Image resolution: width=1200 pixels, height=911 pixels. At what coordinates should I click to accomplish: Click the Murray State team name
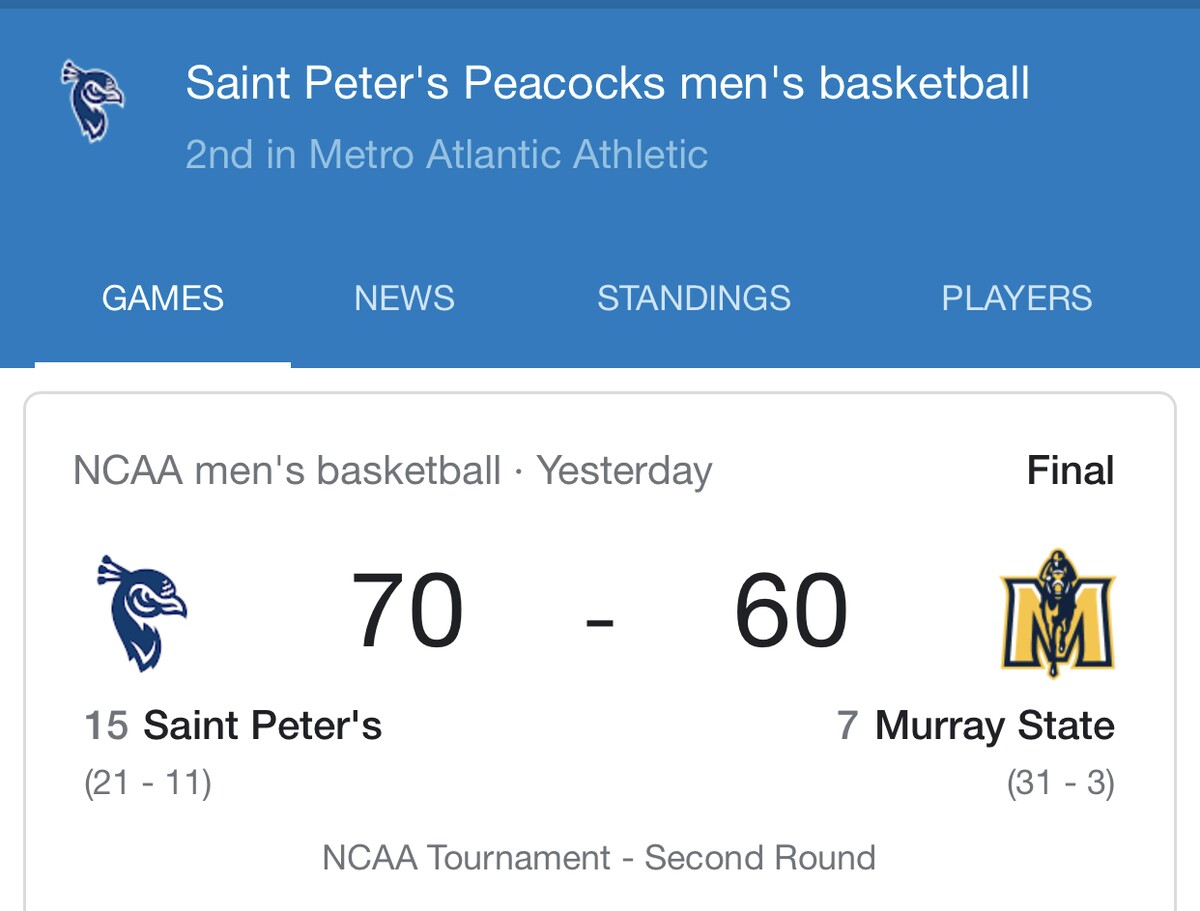click(994, 726)
